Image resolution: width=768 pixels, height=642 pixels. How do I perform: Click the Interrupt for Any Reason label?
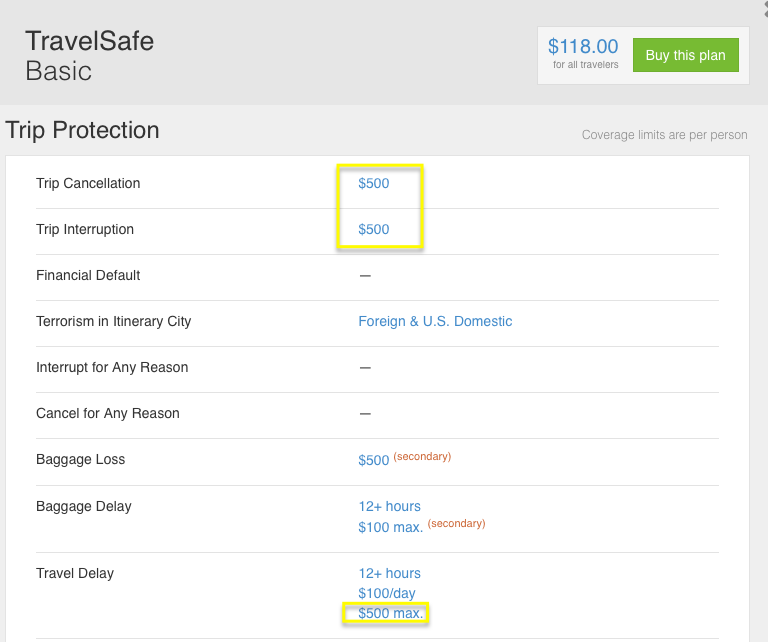point(112,367)
